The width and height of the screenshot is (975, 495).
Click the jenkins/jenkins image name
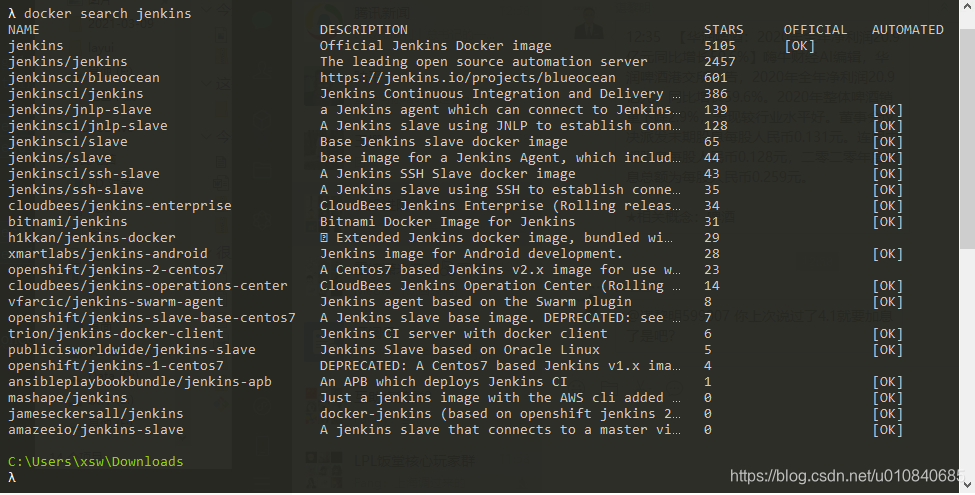coord(68,62)
